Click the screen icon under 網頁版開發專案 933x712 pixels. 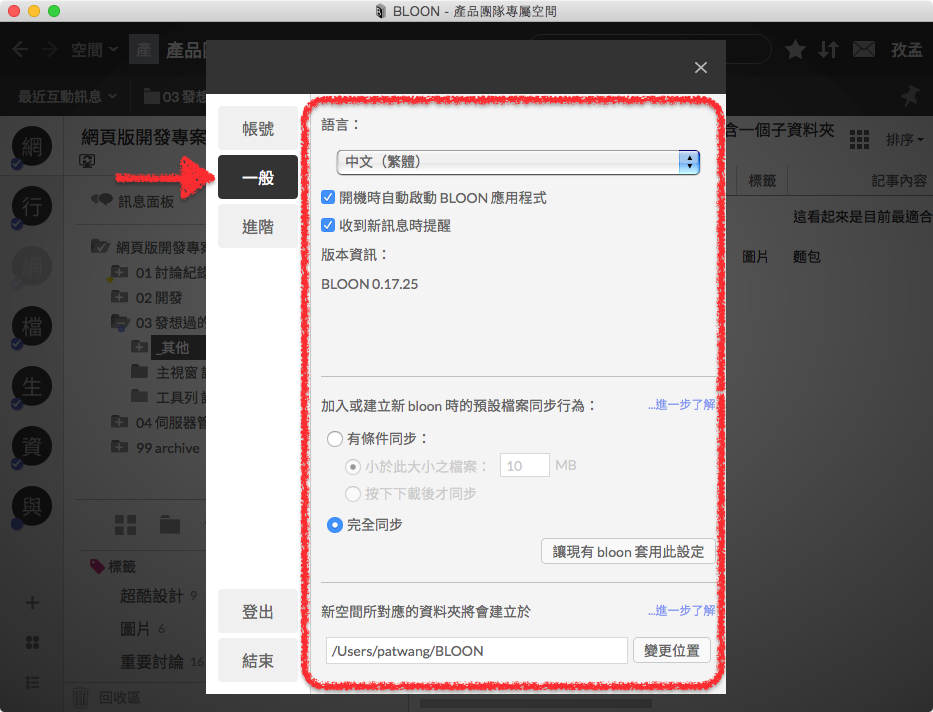[87, 161]
